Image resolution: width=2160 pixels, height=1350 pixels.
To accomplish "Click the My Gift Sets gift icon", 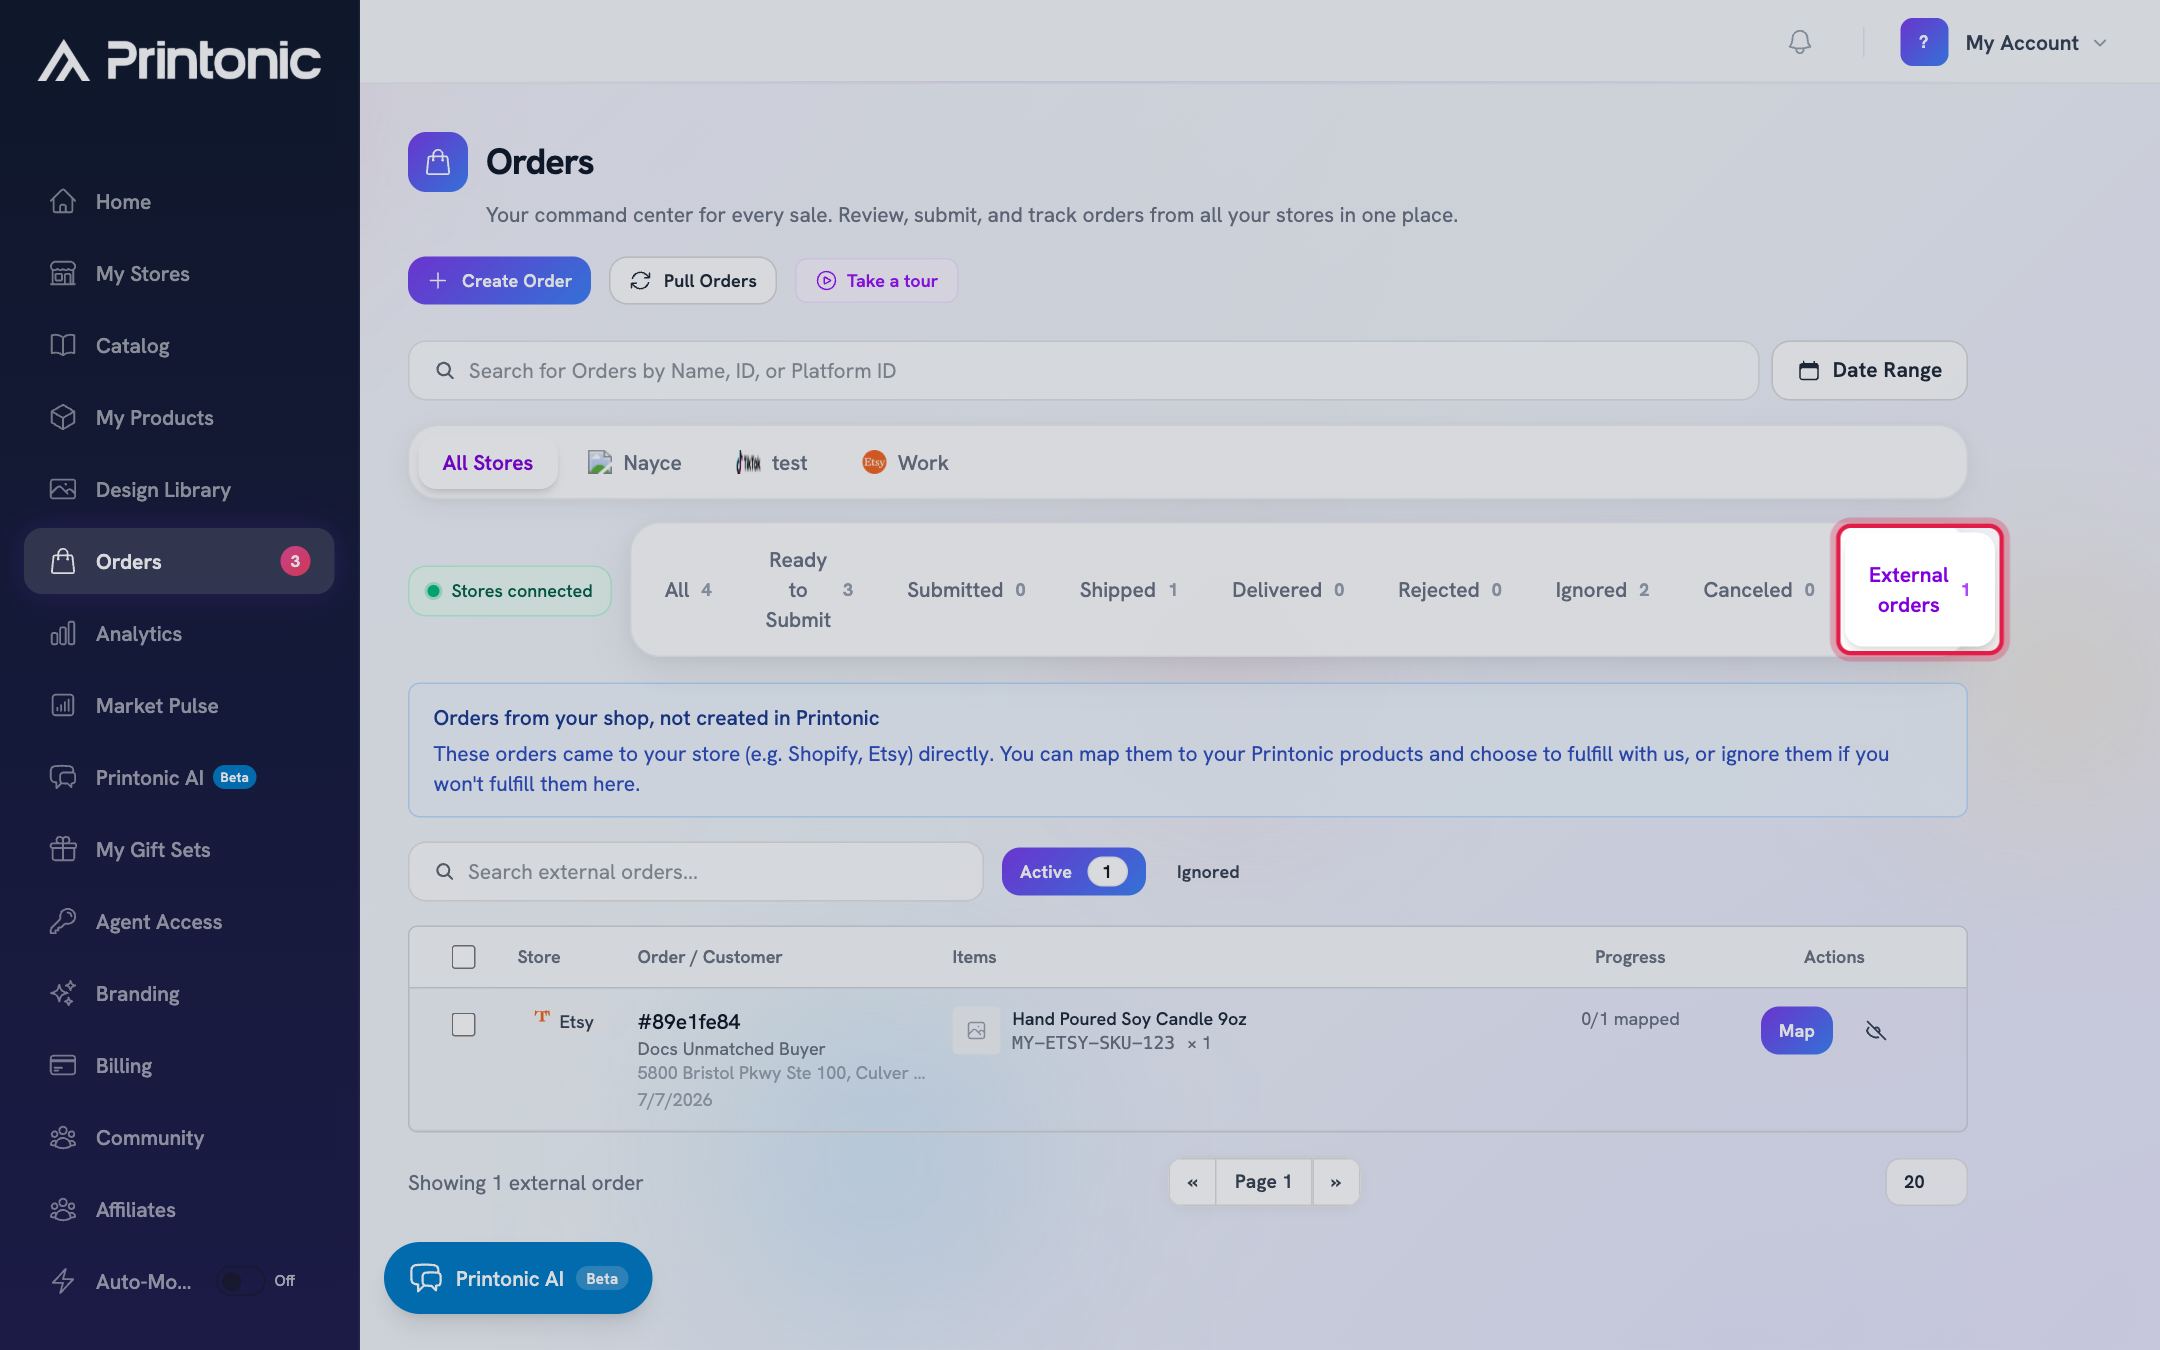I will [63, 850].
